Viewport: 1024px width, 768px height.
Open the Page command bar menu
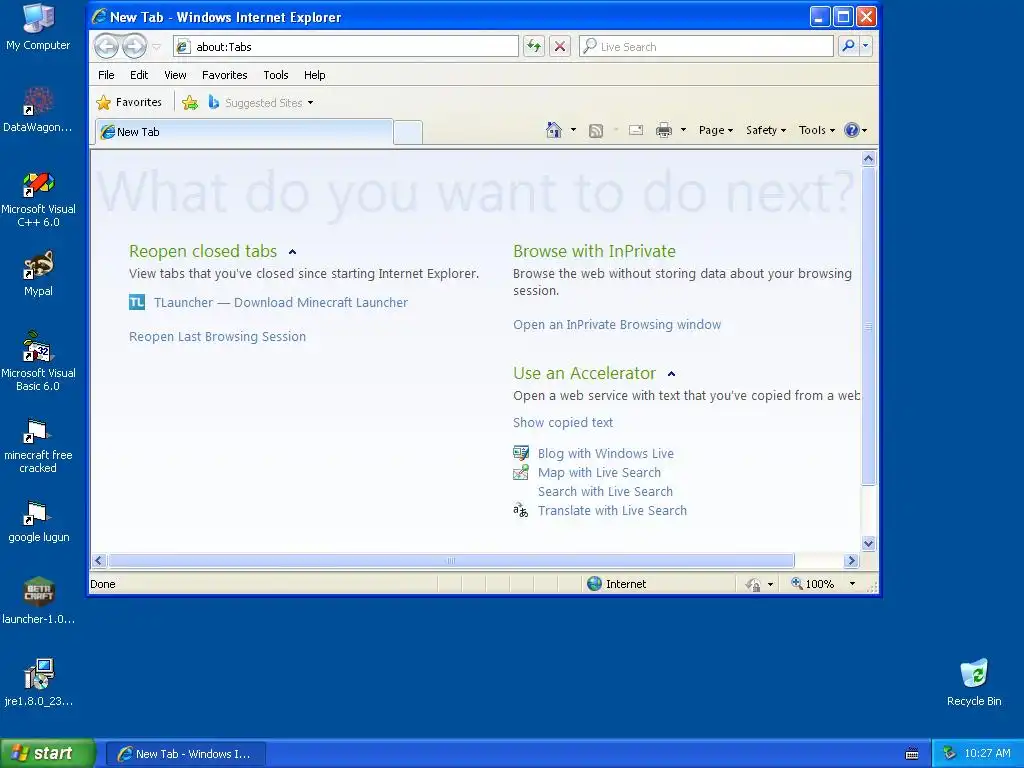tap(716, 130)
